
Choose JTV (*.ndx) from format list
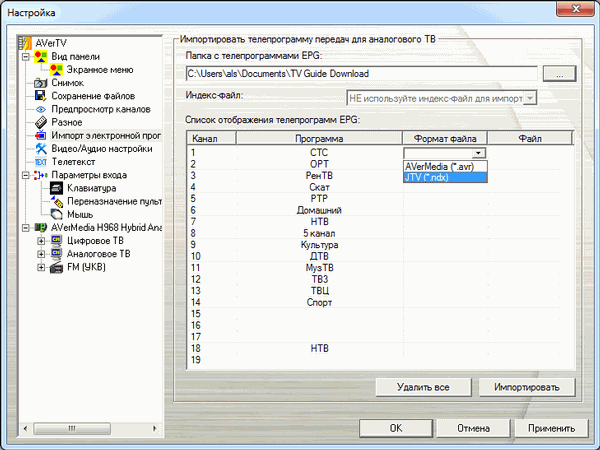tap(445, 177)
